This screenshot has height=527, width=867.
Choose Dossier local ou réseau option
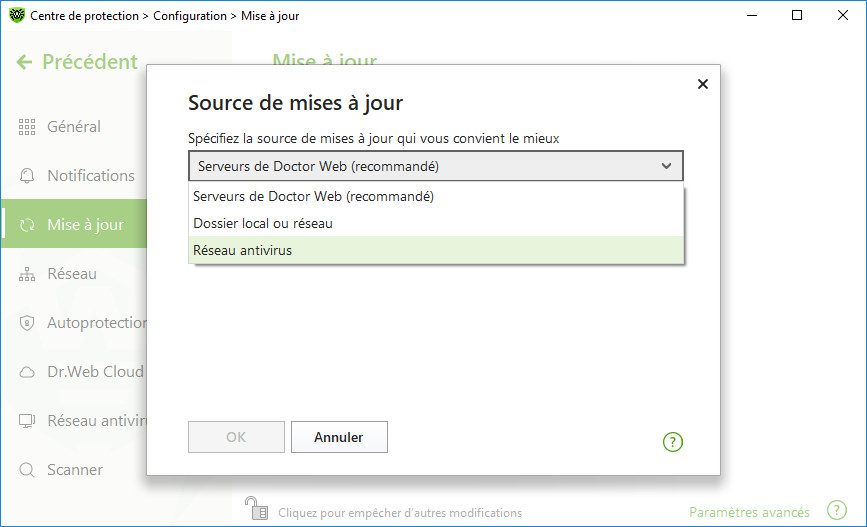tap(436, 223)
